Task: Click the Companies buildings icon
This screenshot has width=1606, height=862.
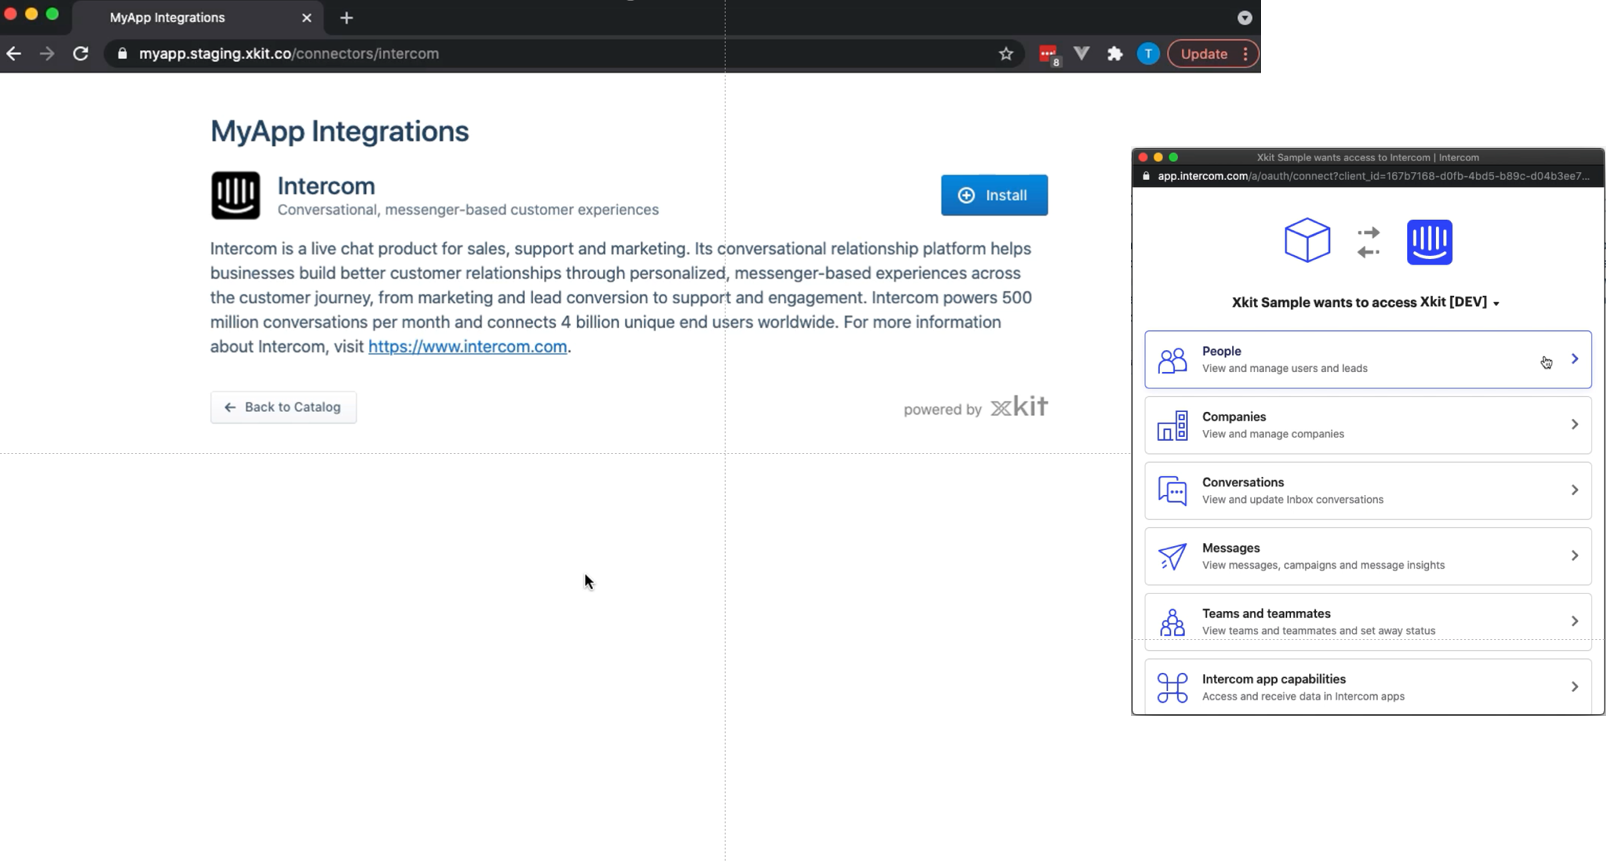Action: (x=1172, y=426)
